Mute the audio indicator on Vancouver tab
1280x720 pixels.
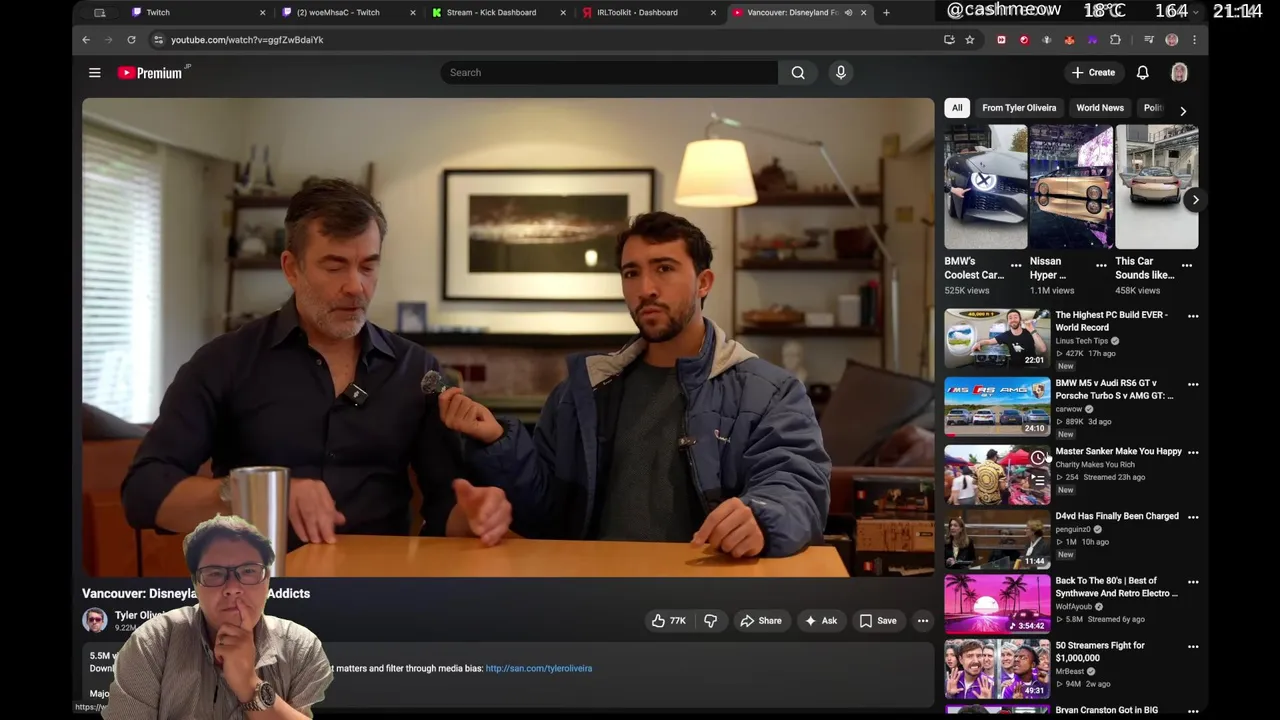point(848,13)
